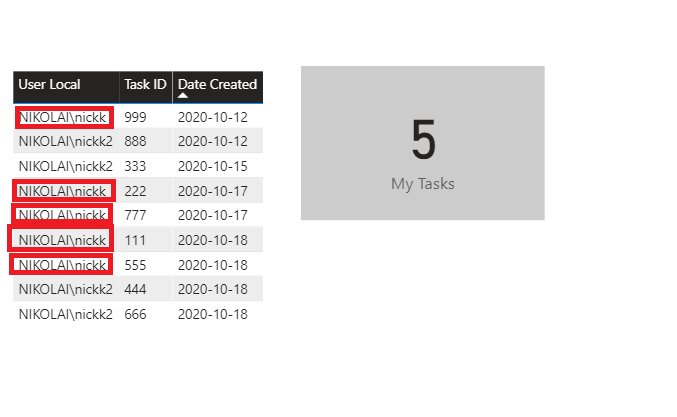Select the row with Task ID 333
The height and width of the screenshot is (417, 677).
point(138,166)
